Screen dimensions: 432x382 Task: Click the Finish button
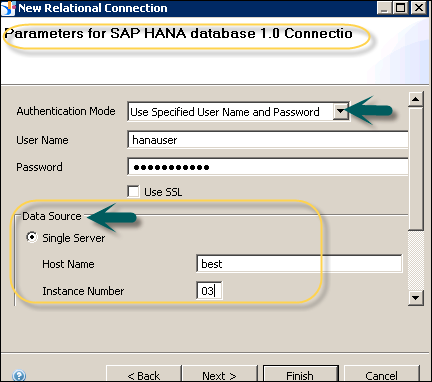coord(300,374)
